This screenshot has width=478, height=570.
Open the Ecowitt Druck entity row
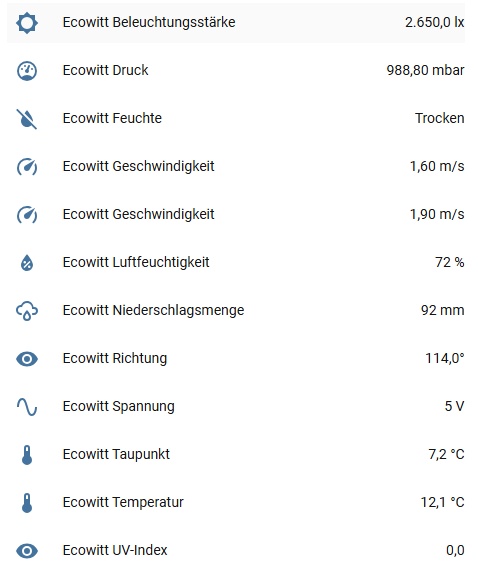pos(236,71)
